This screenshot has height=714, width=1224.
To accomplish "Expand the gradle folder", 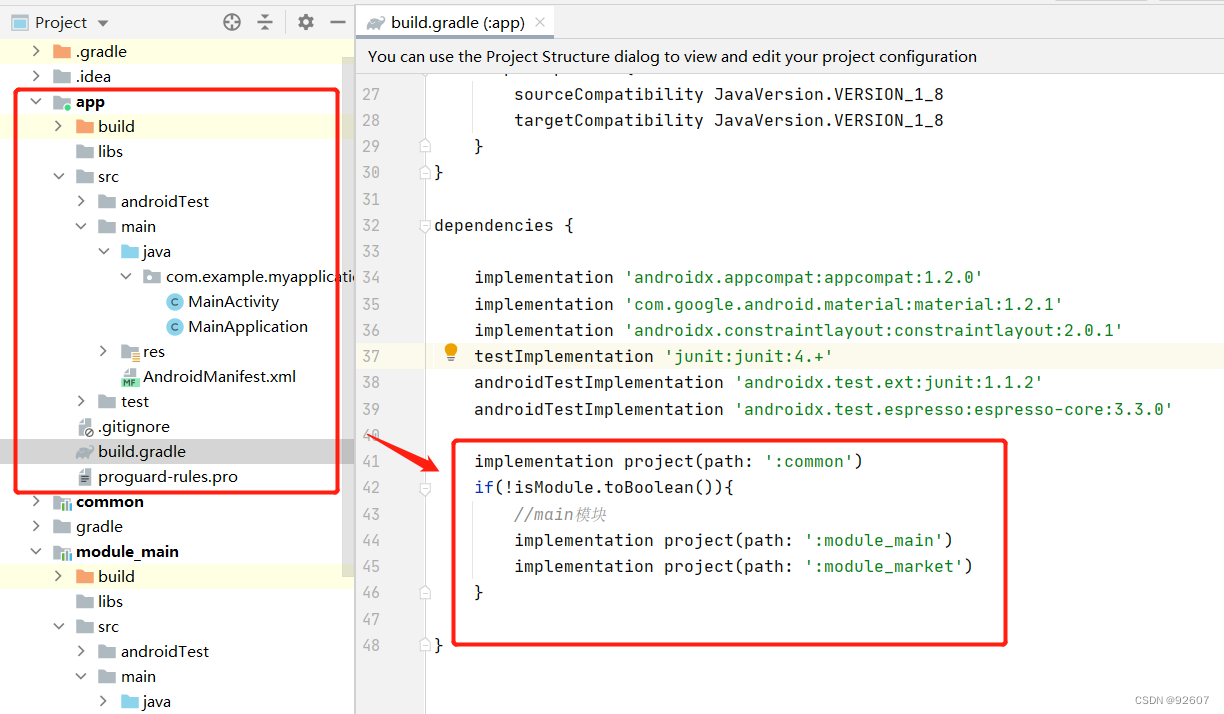I will (x=36, y=526).
